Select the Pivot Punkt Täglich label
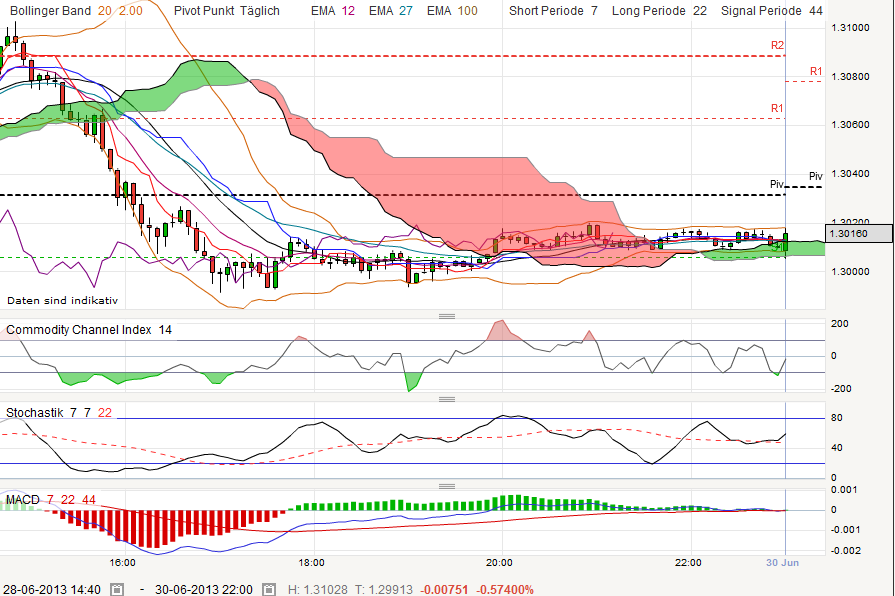The image size is (895, 596). point(227,11)
